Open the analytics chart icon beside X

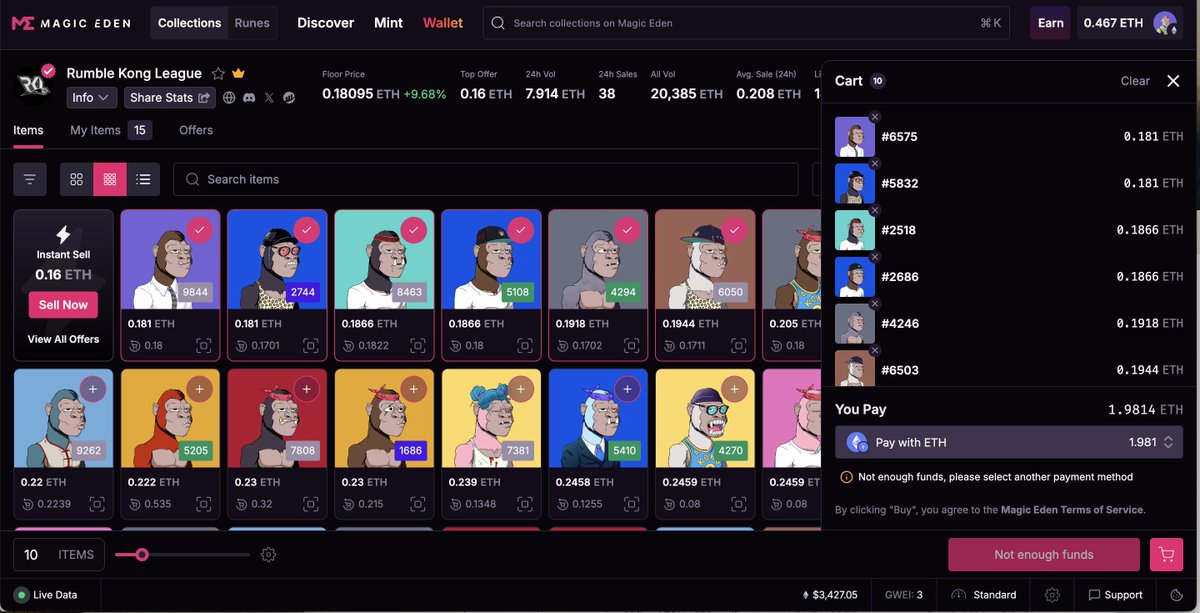point(289,98)
